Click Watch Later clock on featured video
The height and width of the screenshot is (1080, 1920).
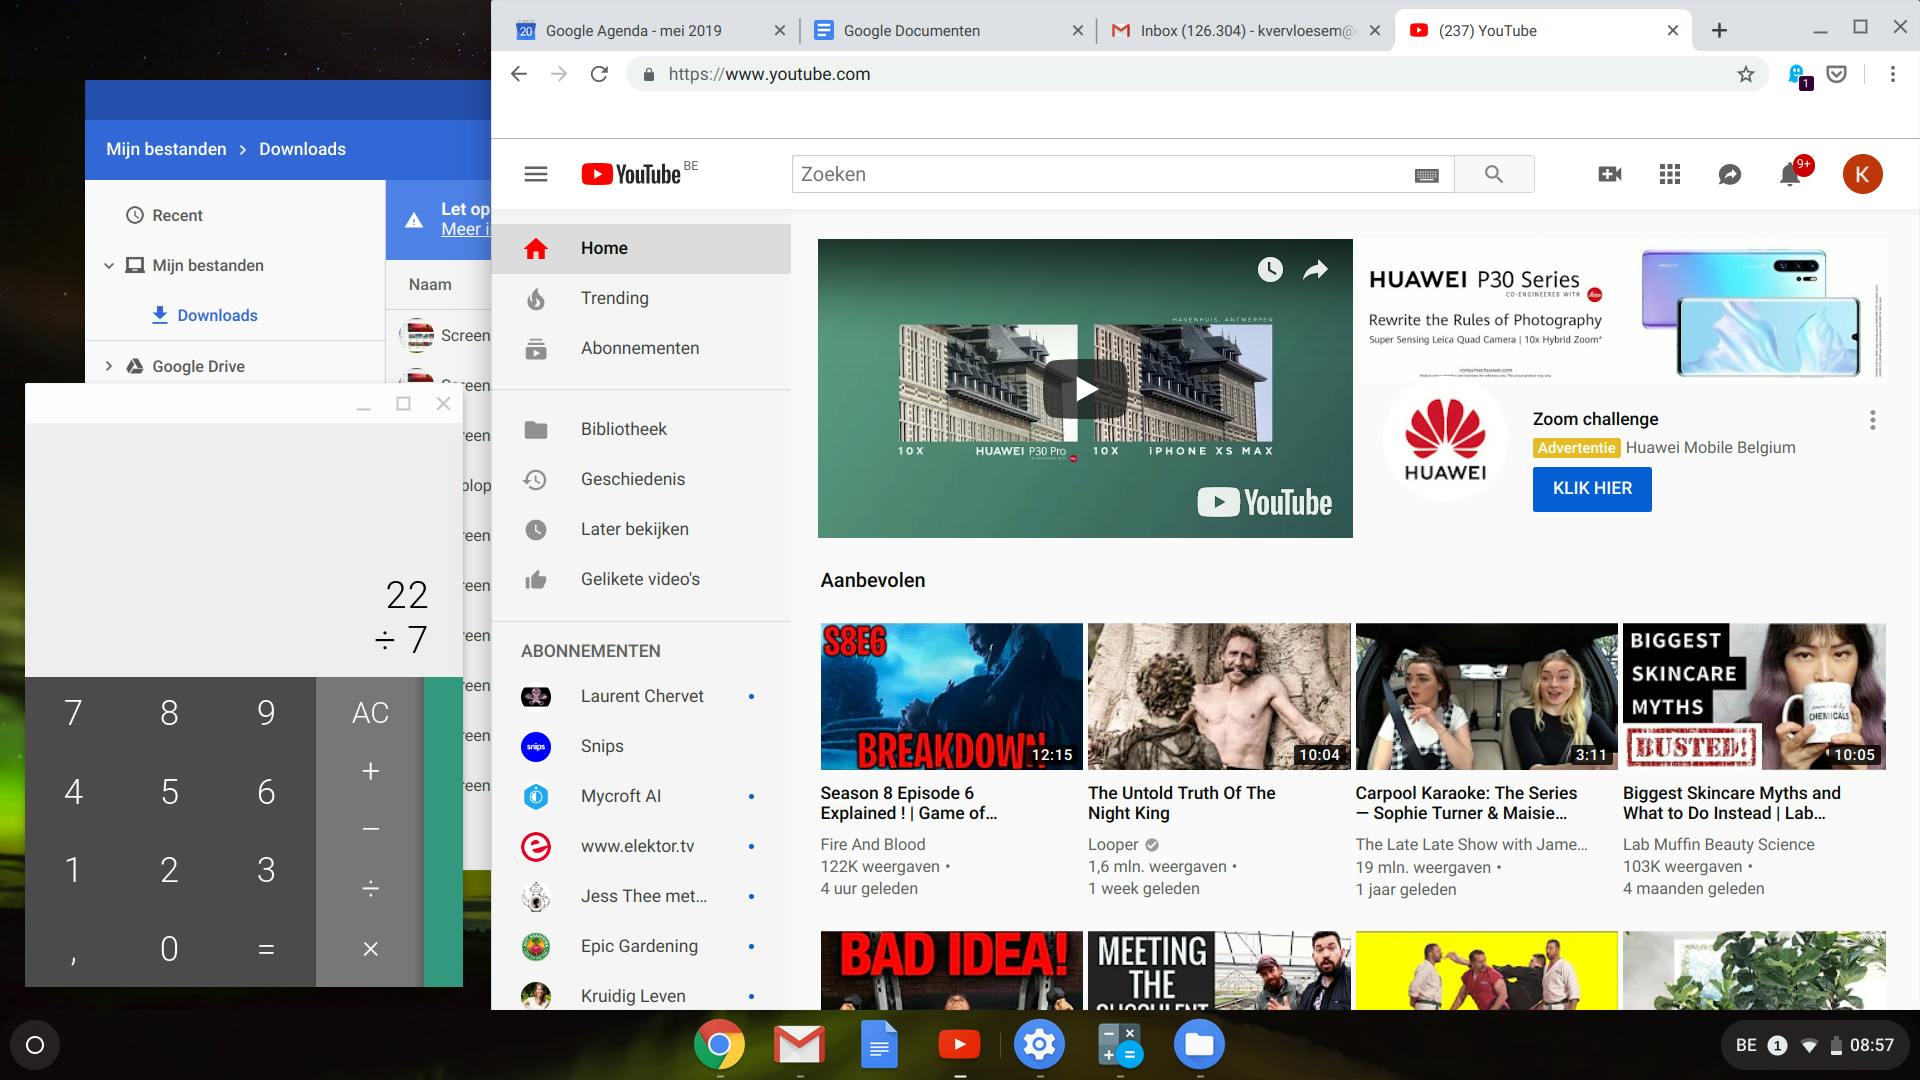[x=1270, y=269]
